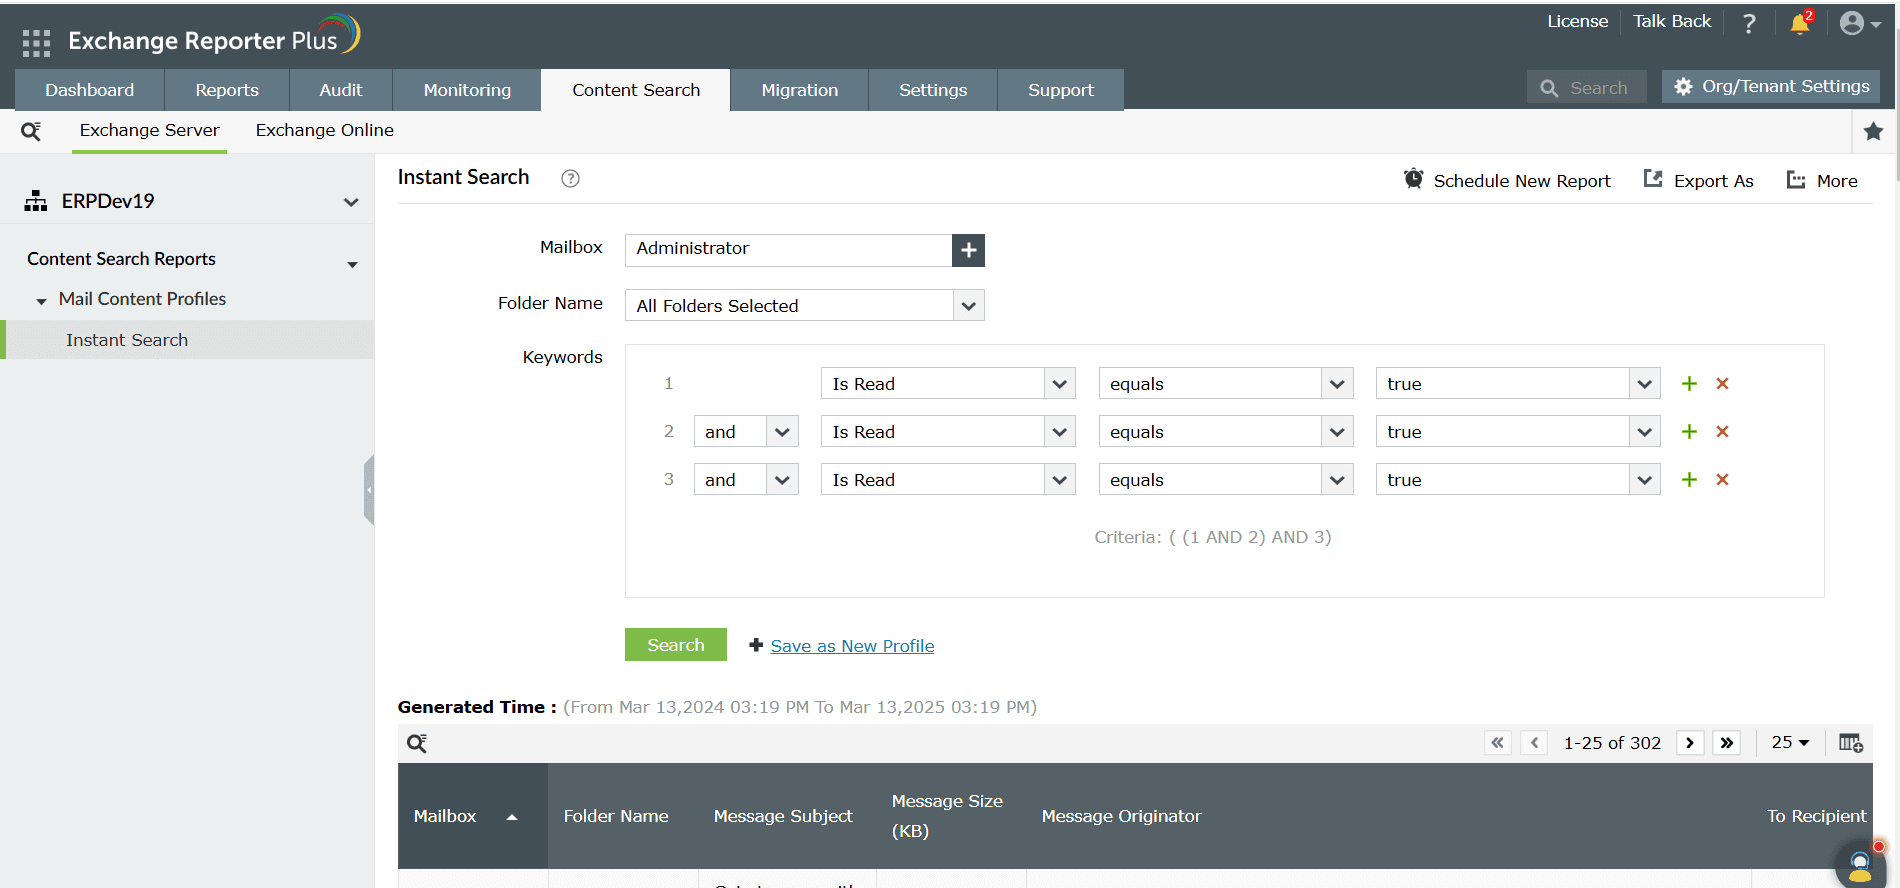Open row 2 and/or connector dropdown
Viewport: 1900px width, 888px height.
pyautogui.click(x=746, y=431)
